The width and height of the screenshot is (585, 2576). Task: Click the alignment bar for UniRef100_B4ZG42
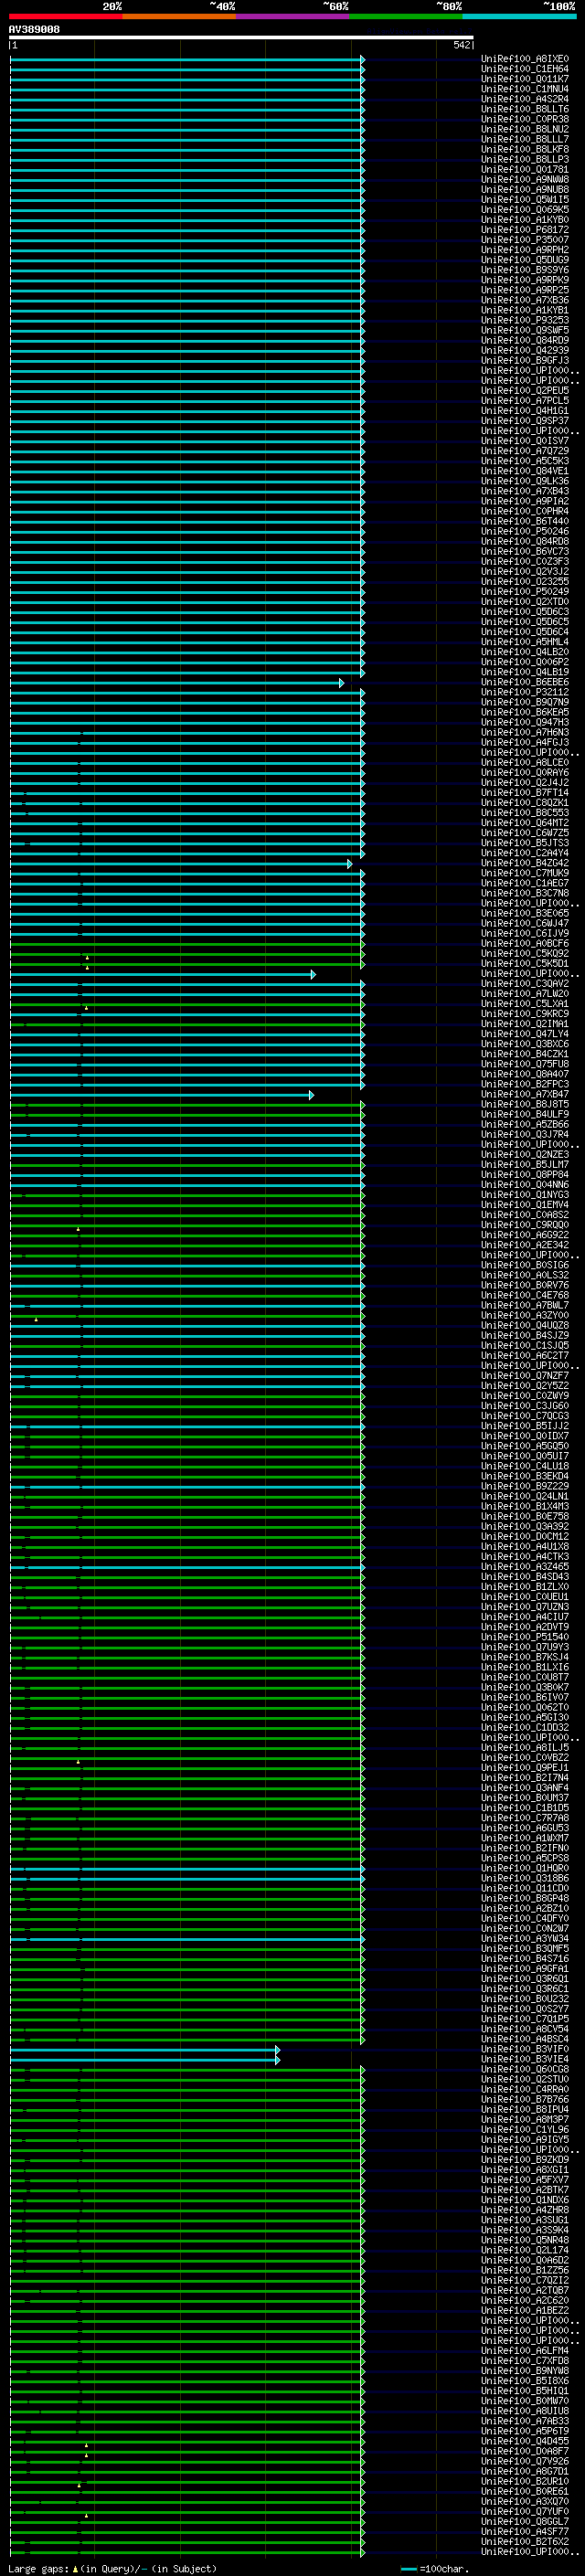click(181, 864)
